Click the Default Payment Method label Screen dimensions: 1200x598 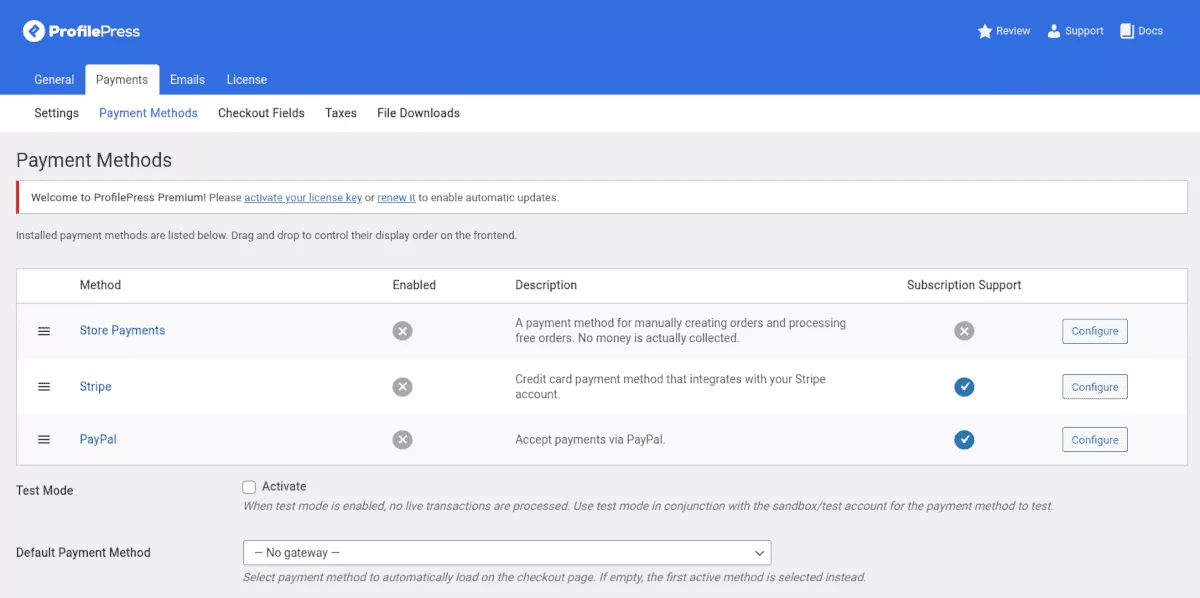click(x=83, y=553)
